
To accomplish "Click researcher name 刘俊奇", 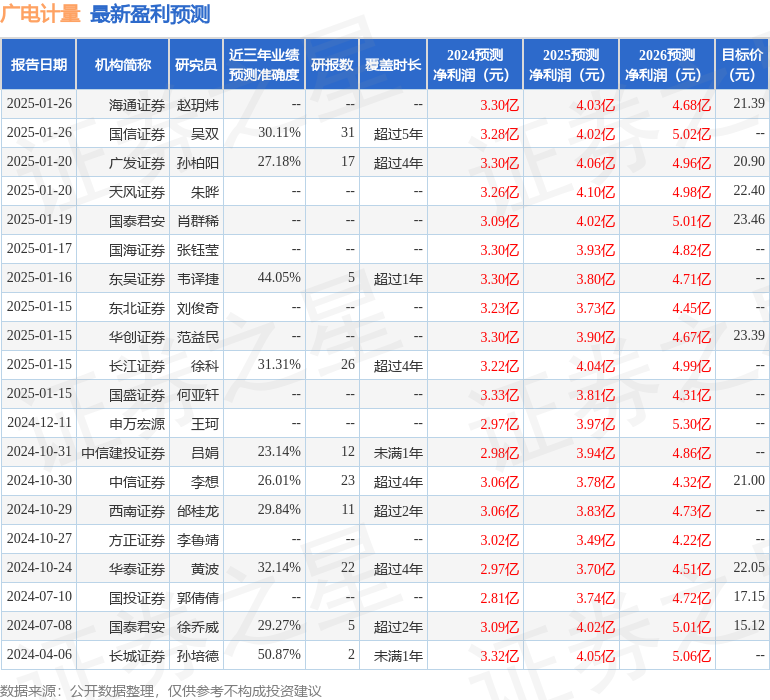I will [x=197, y=308].
